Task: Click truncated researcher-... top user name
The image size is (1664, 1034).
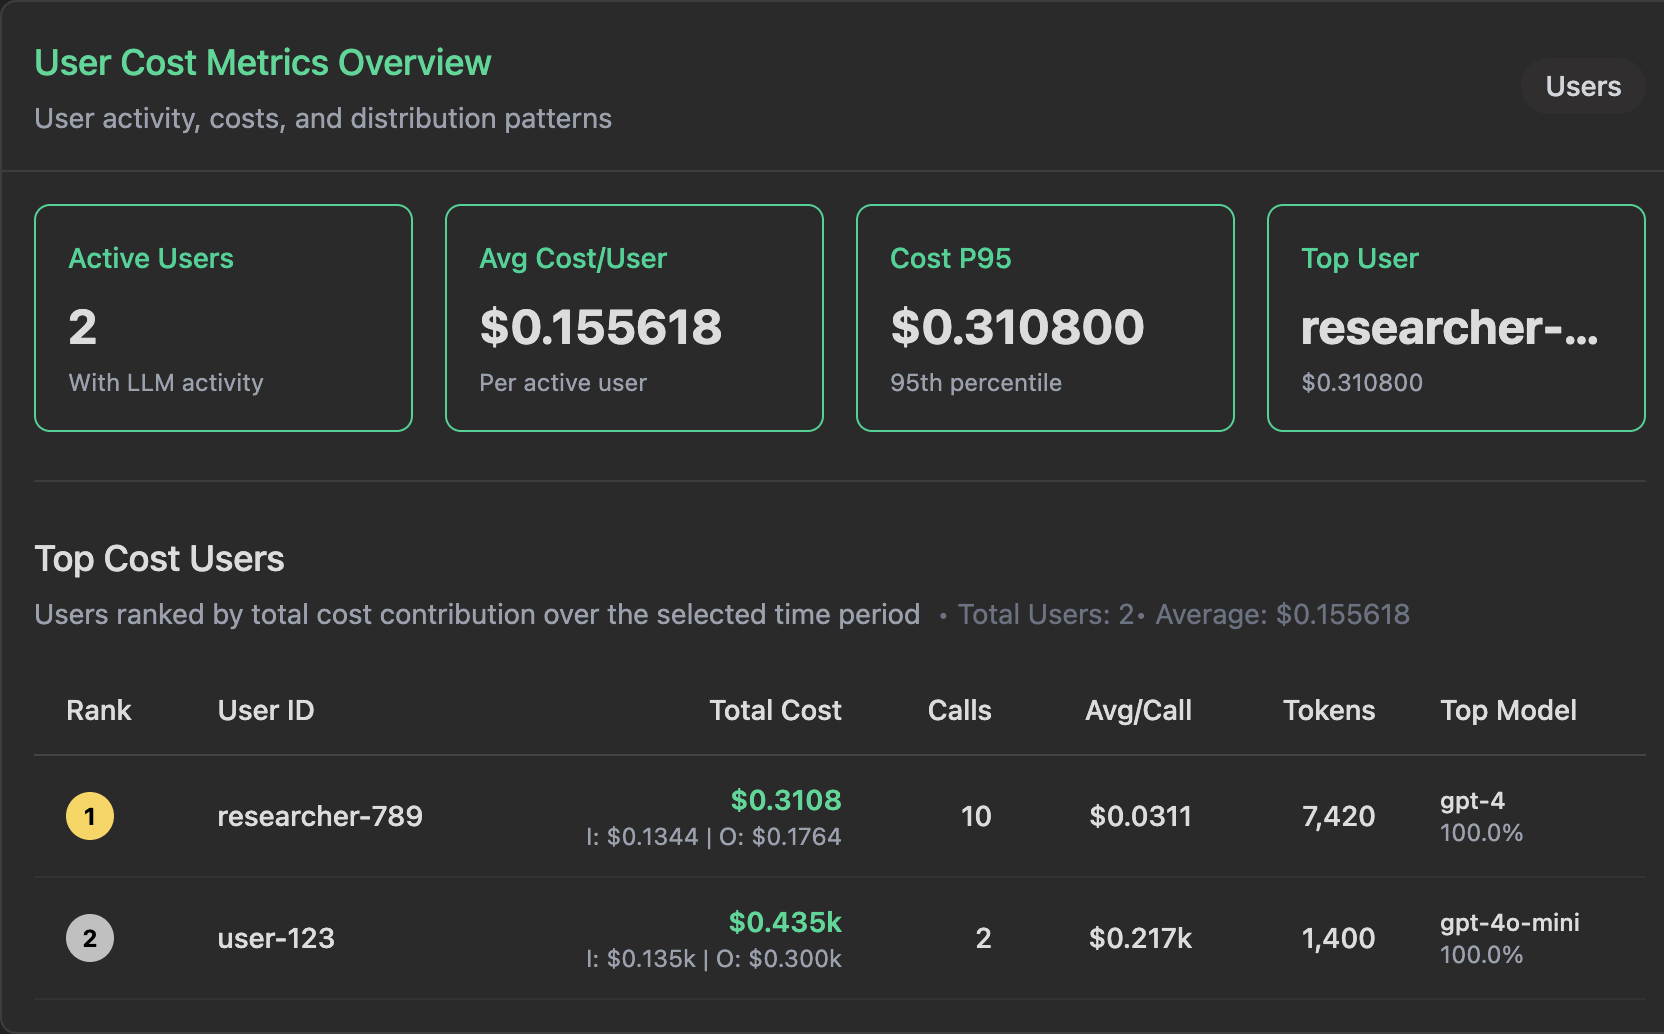Action: [x=1449, y=327]
